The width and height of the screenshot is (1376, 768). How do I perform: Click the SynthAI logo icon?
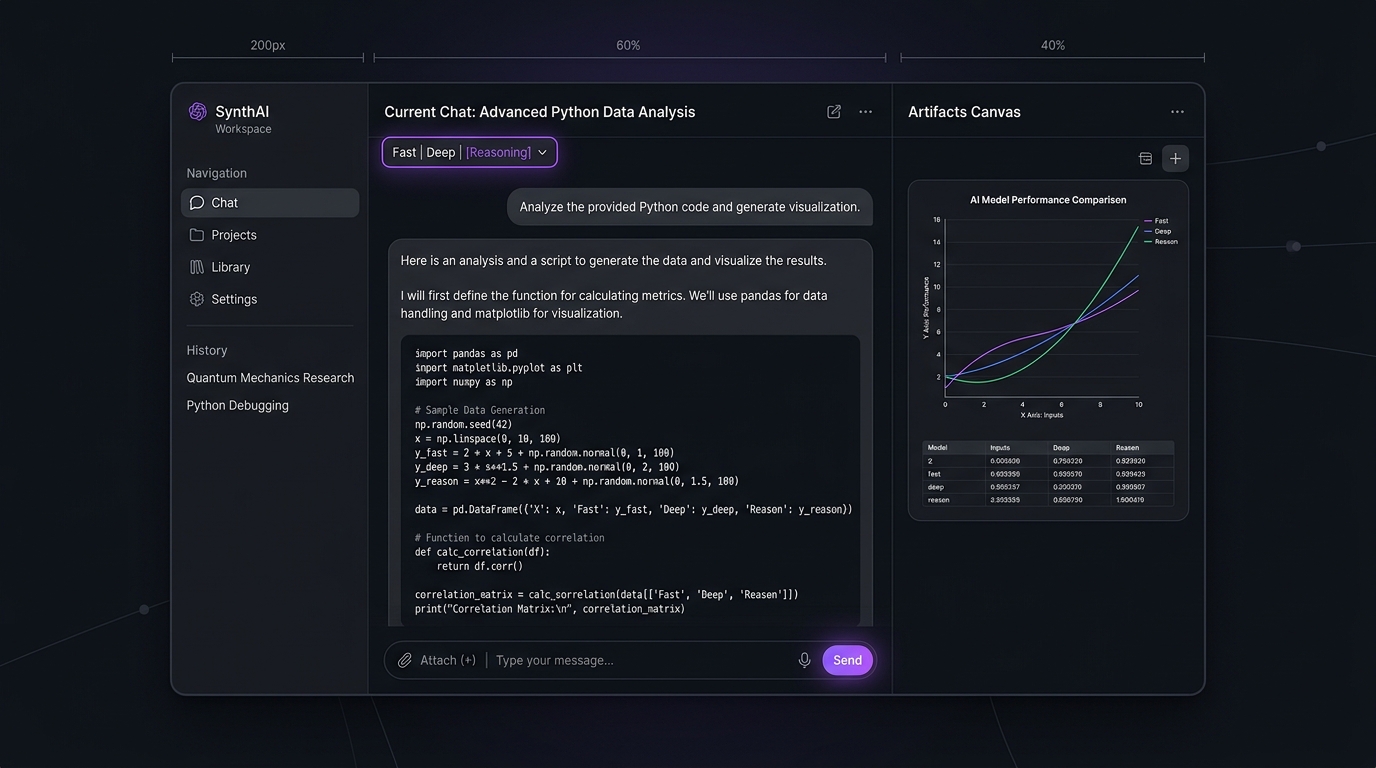click(197, 112)
